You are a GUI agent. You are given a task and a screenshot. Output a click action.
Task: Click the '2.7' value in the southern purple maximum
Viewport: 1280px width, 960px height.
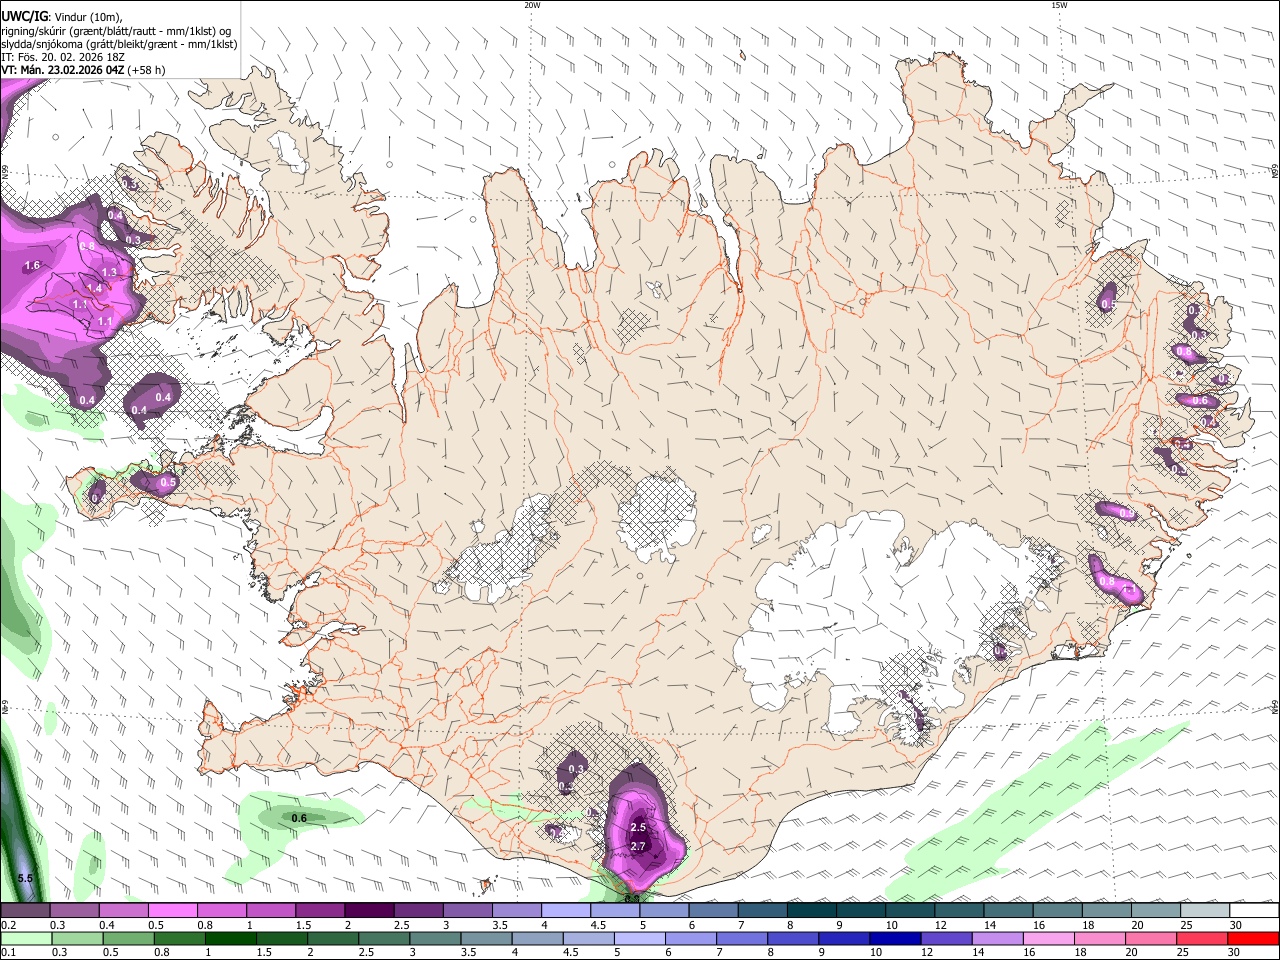click(x=638, y=847)
